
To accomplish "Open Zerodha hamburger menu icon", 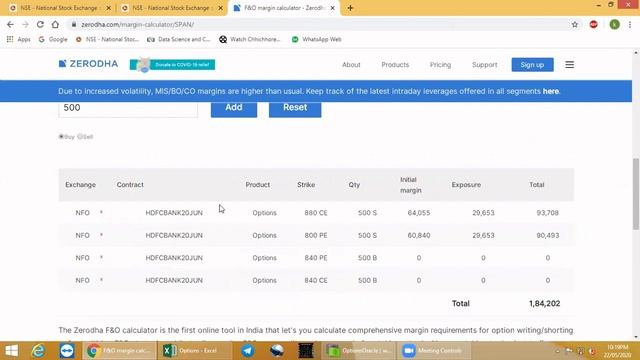I will (569, 64).
